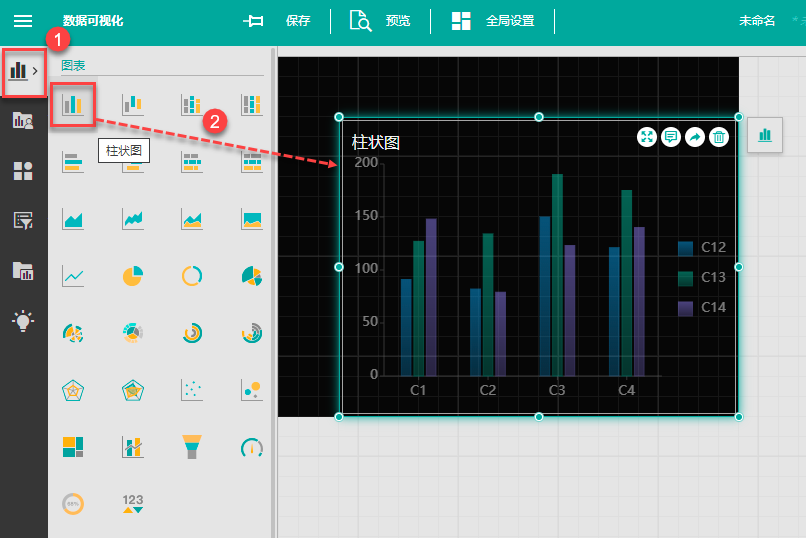Select the radial bar icon with gray arcs
806x538 pixels.
tap(252, 333)
